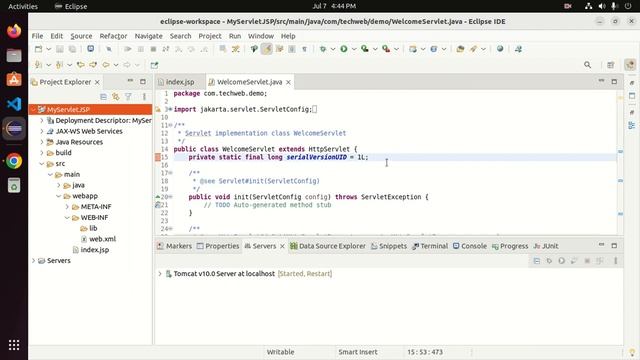Click the New wizard toolbar icon
Image resolution: width=640 pixels, height=360 pixels.
38,49
